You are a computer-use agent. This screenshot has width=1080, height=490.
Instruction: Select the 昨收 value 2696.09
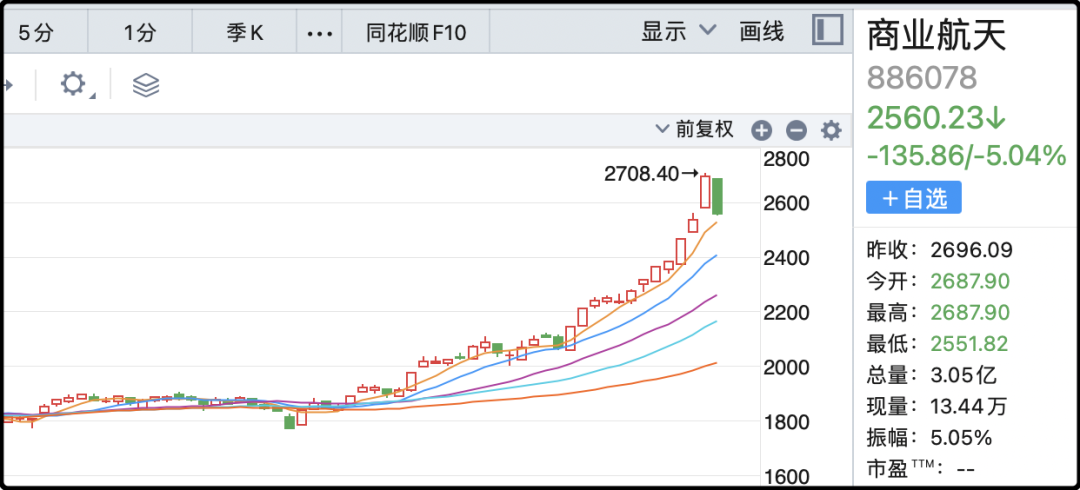971,249
